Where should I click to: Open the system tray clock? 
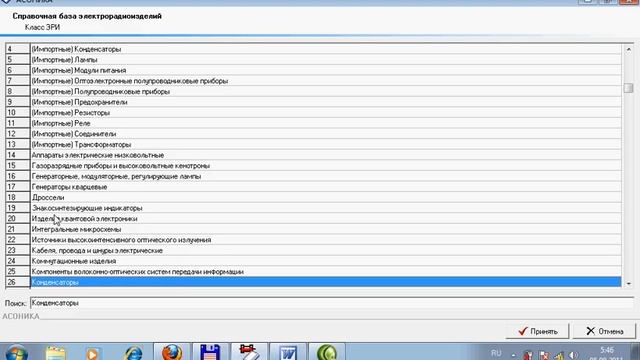[607, 354]
